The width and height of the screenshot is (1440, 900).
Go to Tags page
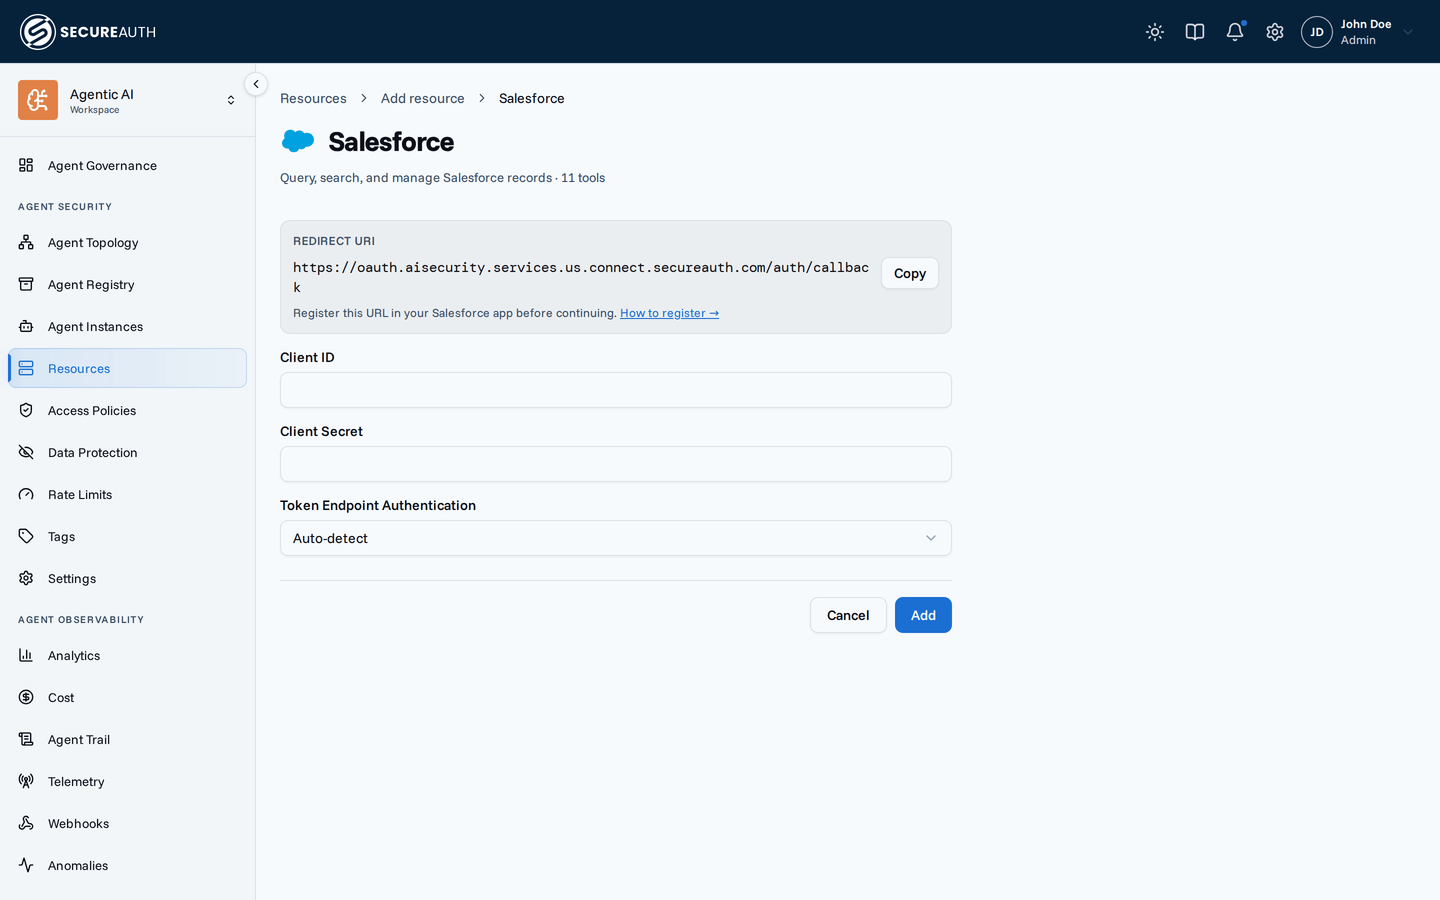127,536
